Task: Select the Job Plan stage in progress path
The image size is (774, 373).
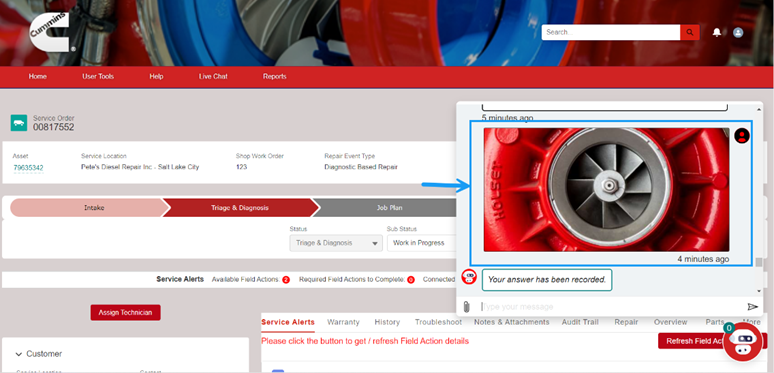Action: point(389,208)
